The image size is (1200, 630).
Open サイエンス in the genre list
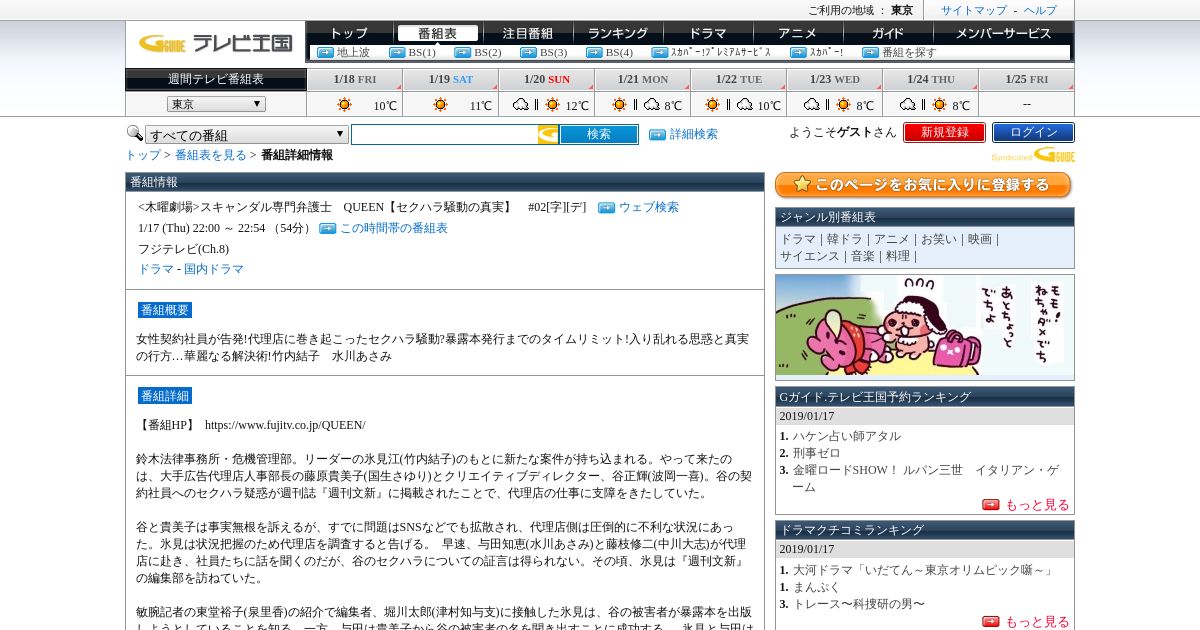[x=810, y=256]
